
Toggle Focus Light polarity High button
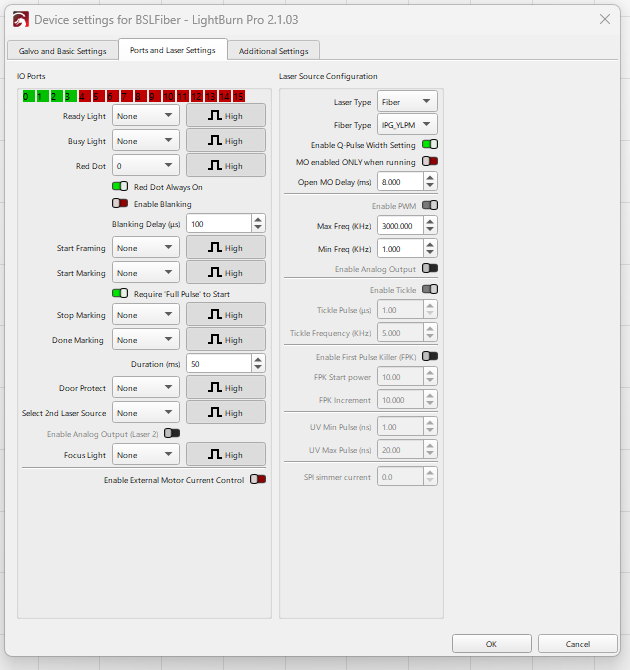(226, 455)
